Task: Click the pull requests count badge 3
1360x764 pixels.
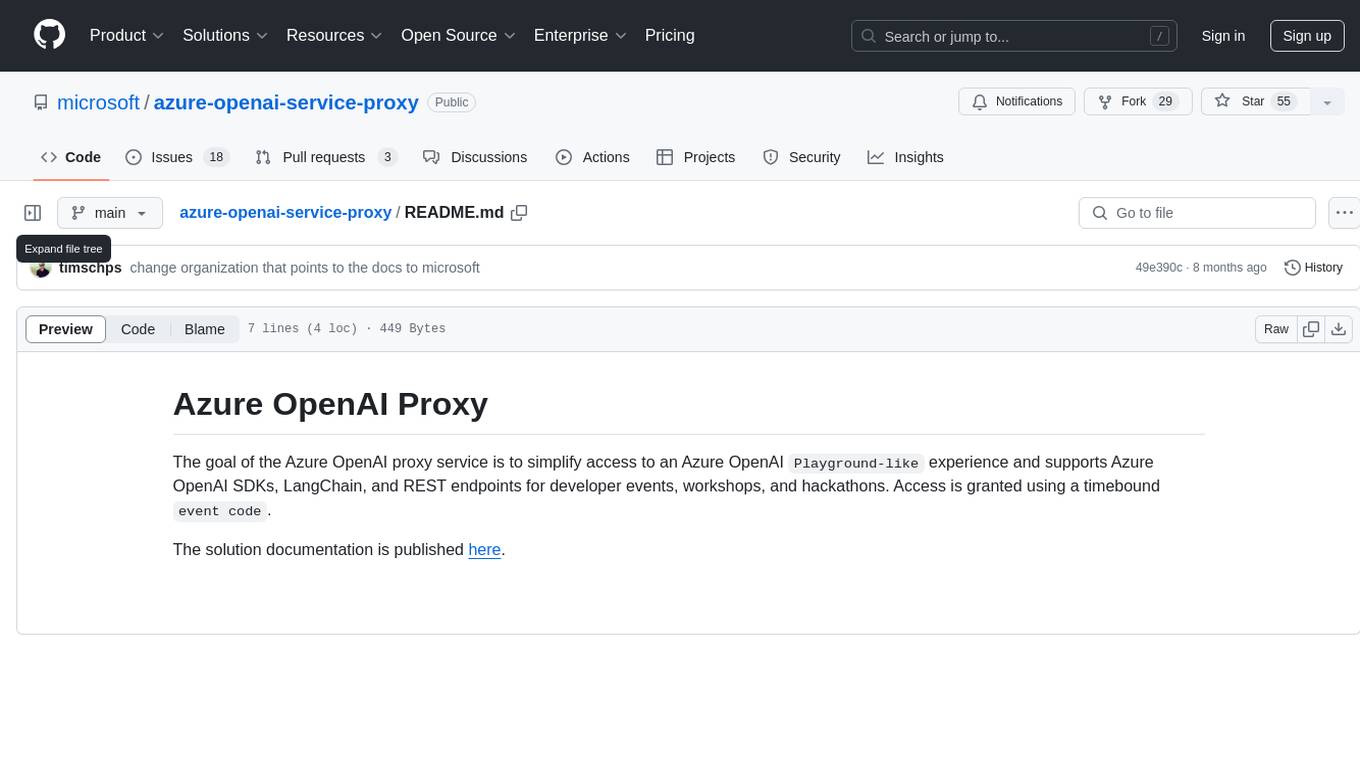Action: coord(387,157)
